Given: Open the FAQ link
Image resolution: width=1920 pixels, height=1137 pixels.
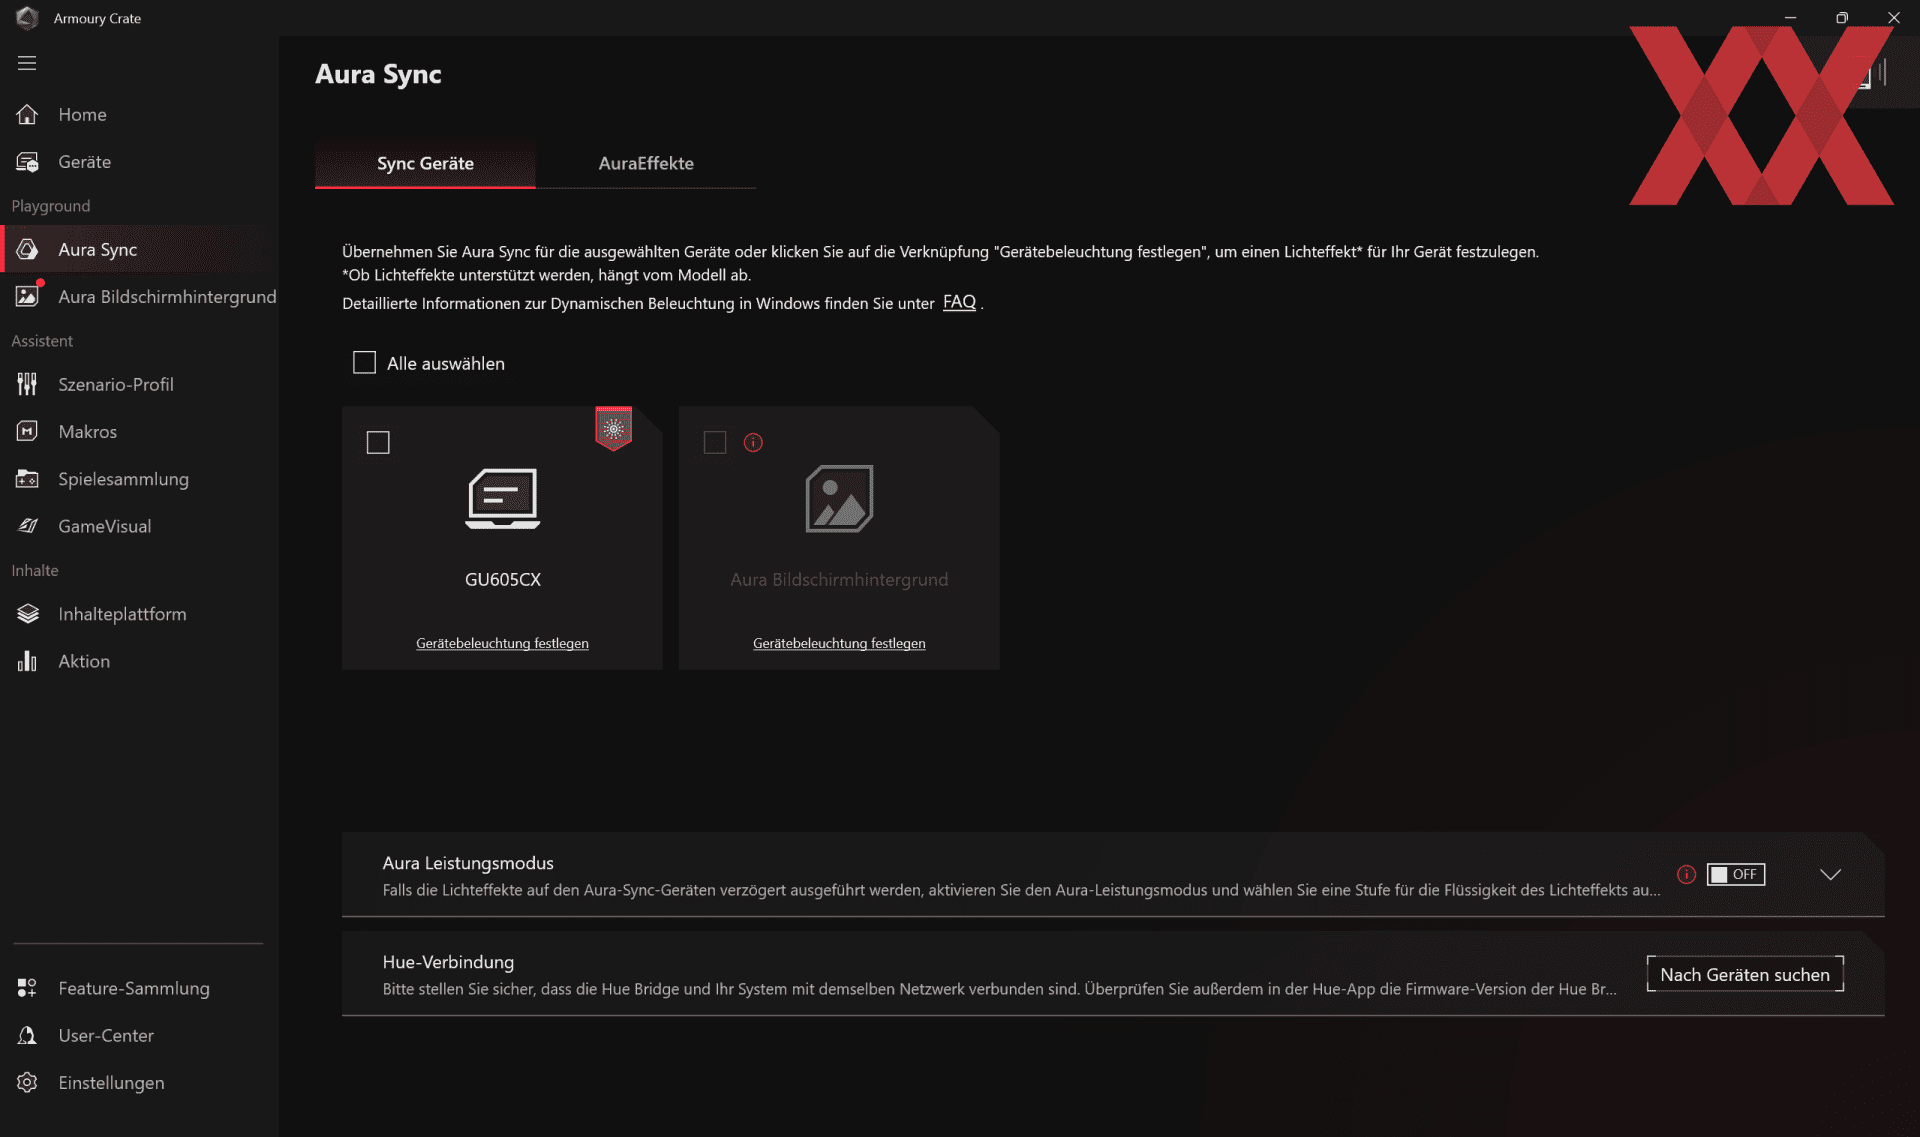Looking at the screenshot, I should coord(959,302).
